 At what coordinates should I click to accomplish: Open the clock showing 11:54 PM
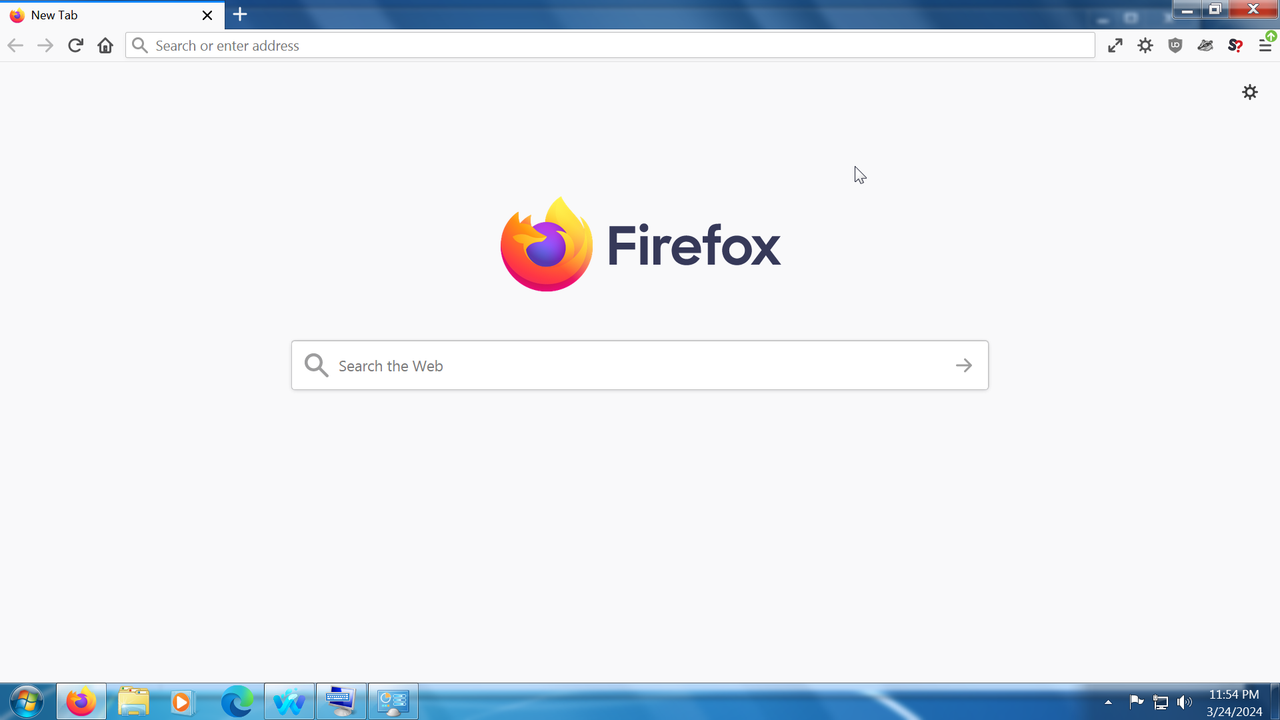tap(1234, 702)
